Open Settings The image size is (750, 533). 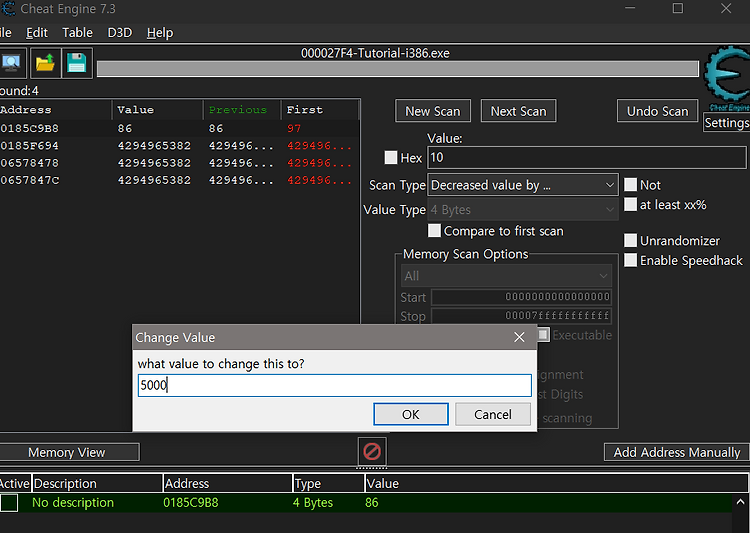(727, 122)
